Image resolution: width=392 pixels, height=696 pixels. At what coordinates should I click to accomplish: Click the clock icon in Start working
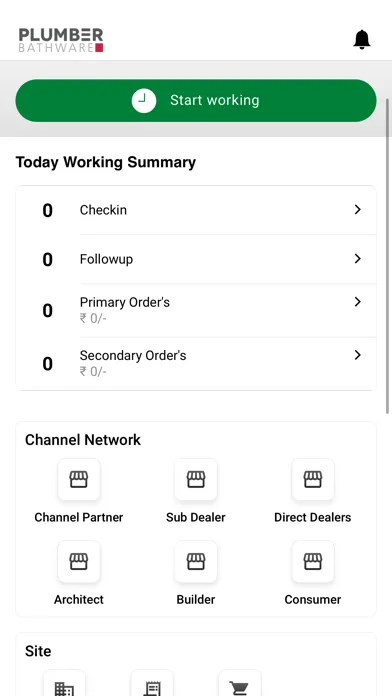[144, 101]
